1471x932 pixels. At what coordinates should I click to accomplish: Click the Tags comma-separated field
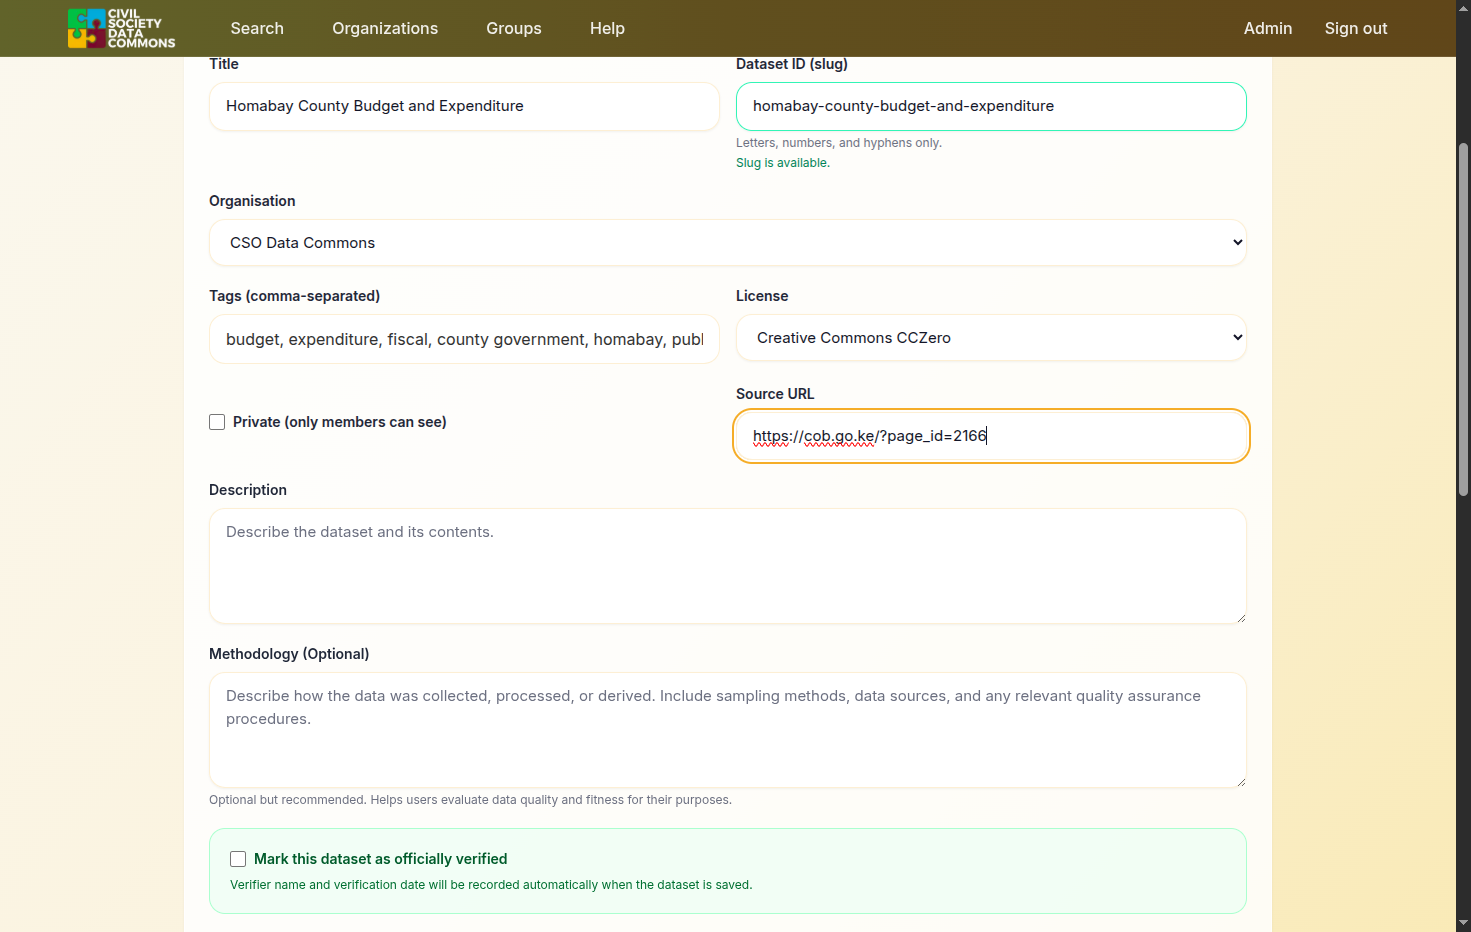click(464, 339)
